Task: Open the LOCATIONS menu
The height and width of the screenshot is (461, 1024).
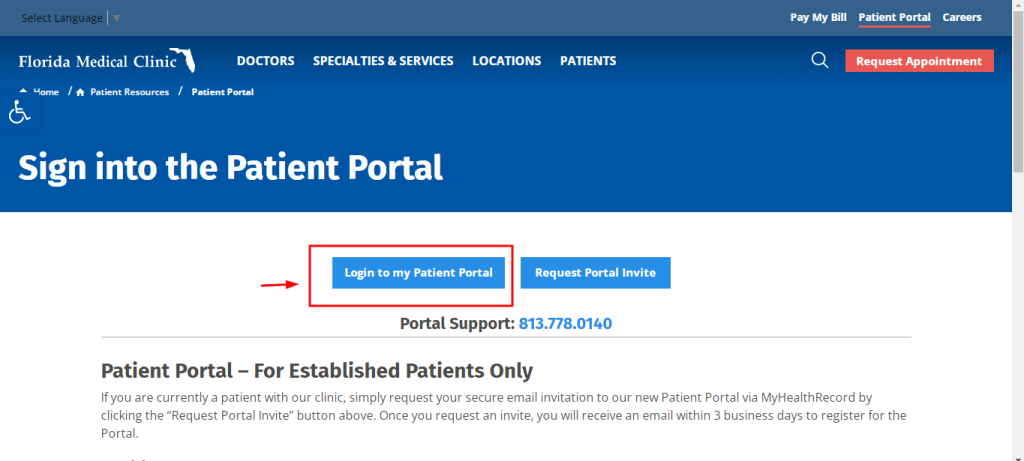Action: tap(507, 61)
